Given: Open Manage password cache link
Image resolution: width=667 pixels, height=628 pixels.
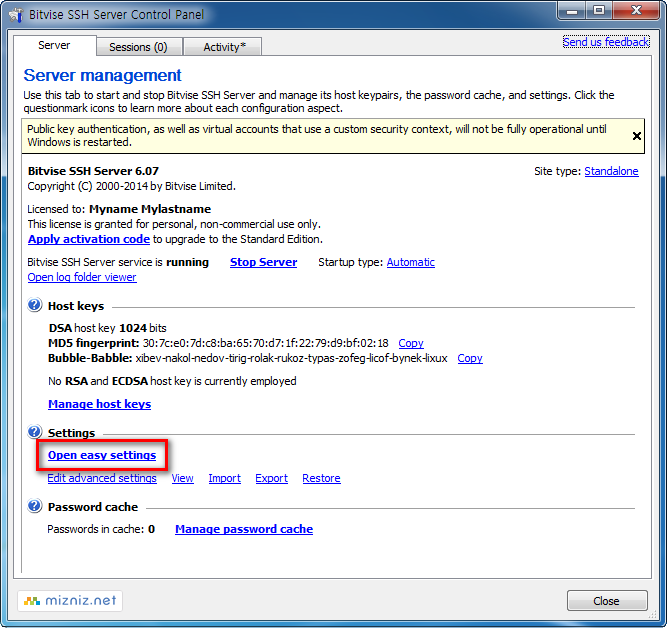Looking at the screenshot, I should coord(244,529).
